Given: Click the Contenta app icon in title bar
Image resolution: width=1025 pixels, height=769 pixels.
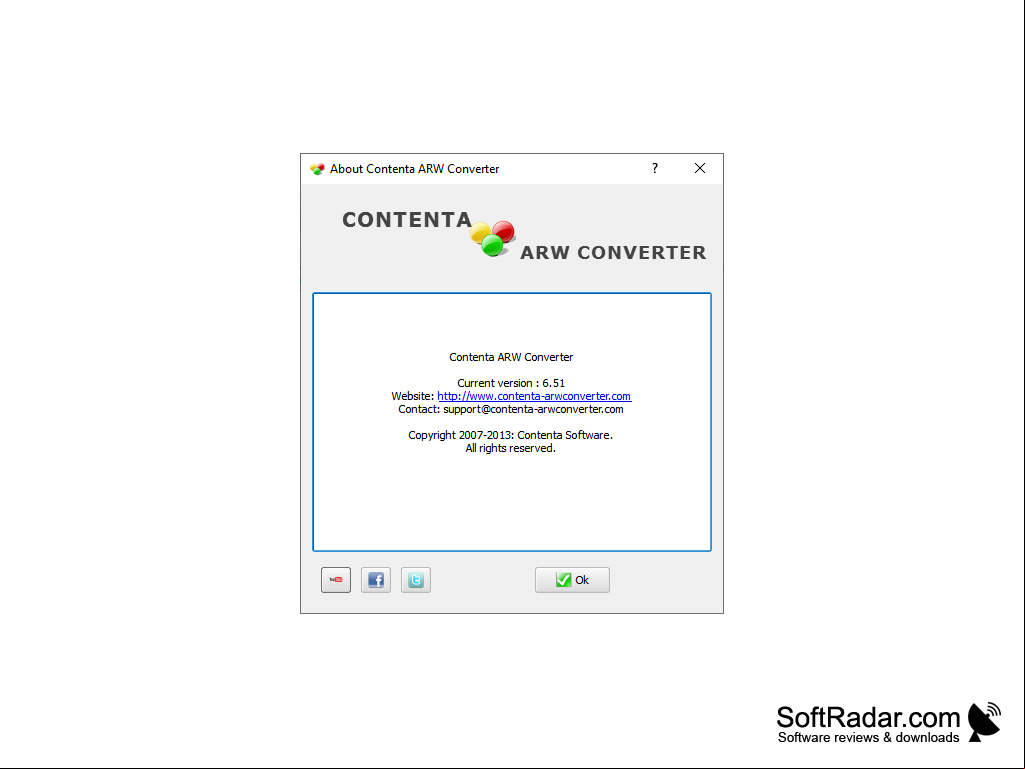Looking at the screenshot, I should (317, 169).
